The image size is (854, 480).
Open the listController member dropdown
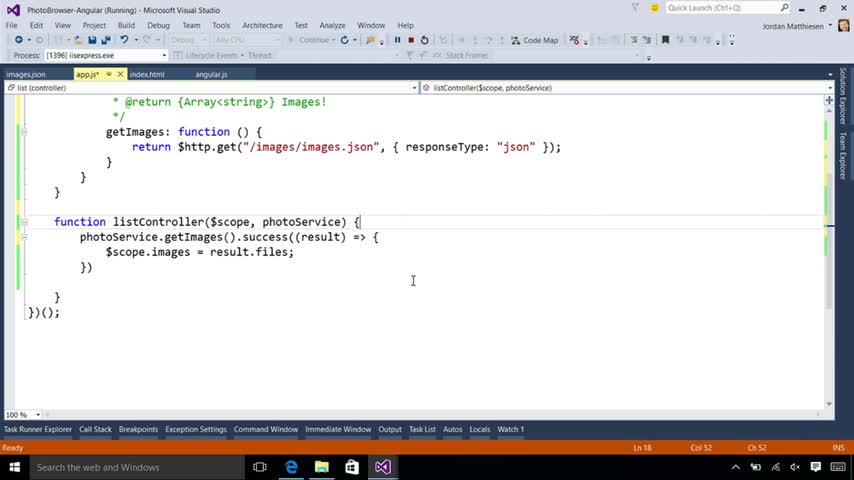[829, 88]
